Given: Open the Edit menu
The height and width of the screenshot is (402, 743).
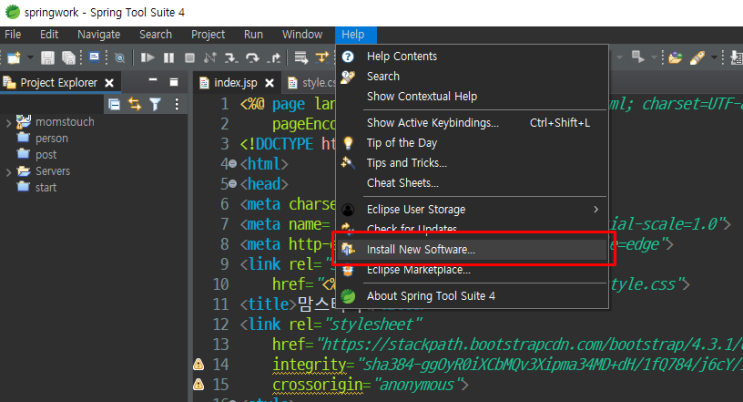Looking at the screenshot, I should coord(49,35).
